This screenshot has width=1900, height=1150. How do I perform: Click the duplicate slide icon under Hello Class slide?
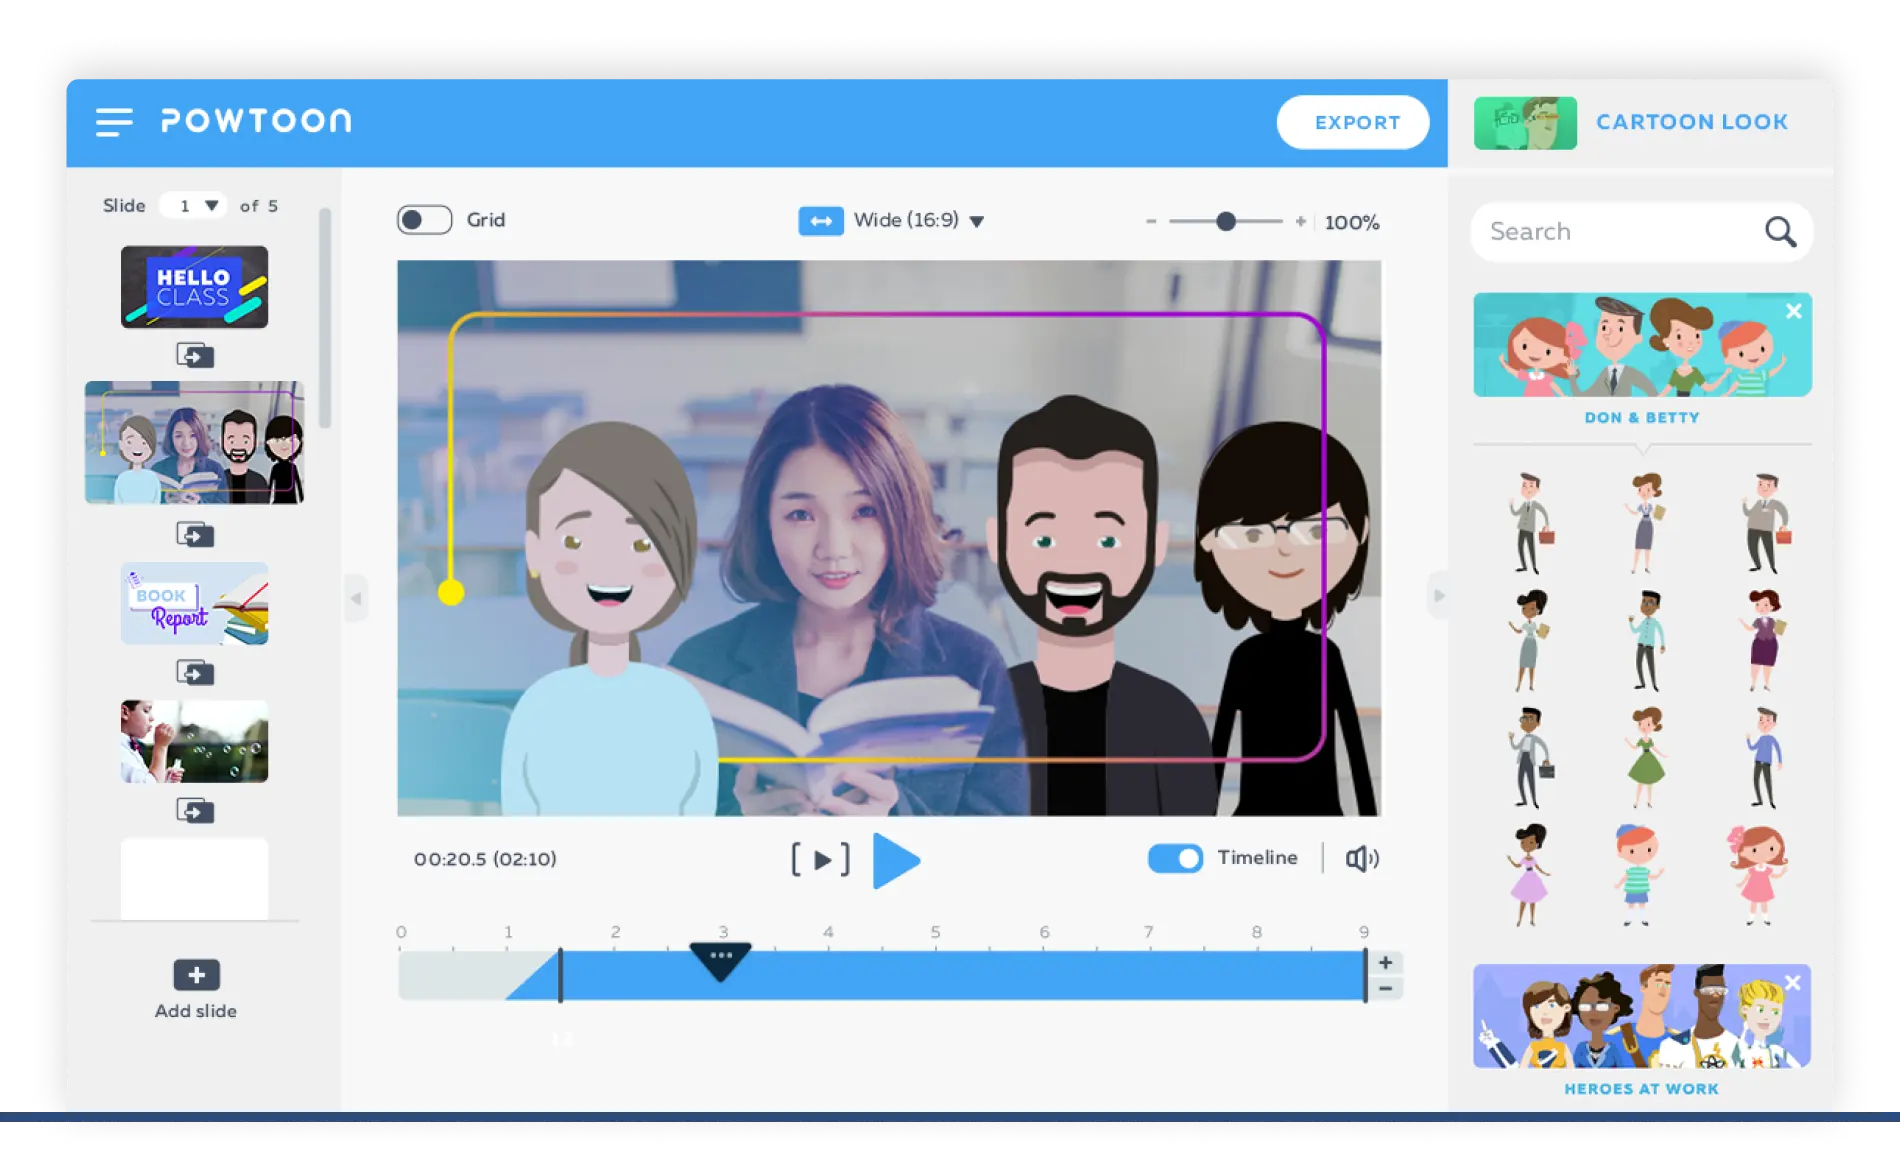pos(196,355)
